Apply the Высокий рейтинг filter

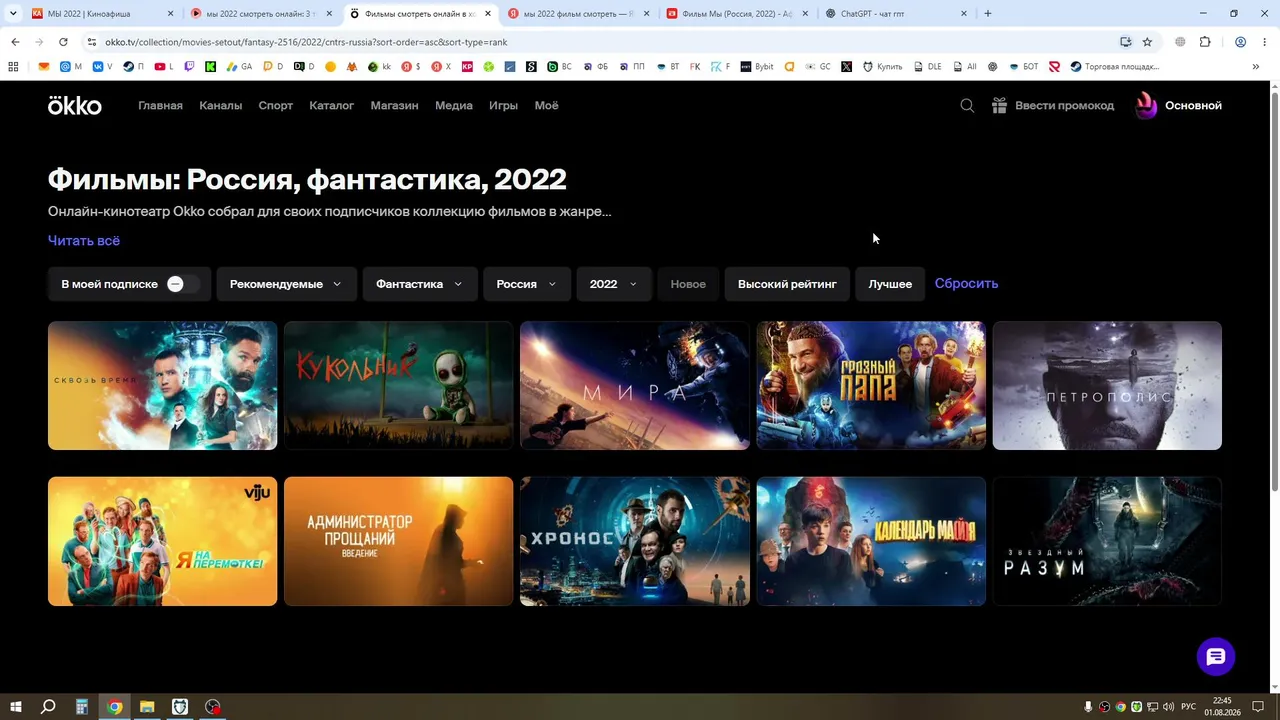click(787, 284)
